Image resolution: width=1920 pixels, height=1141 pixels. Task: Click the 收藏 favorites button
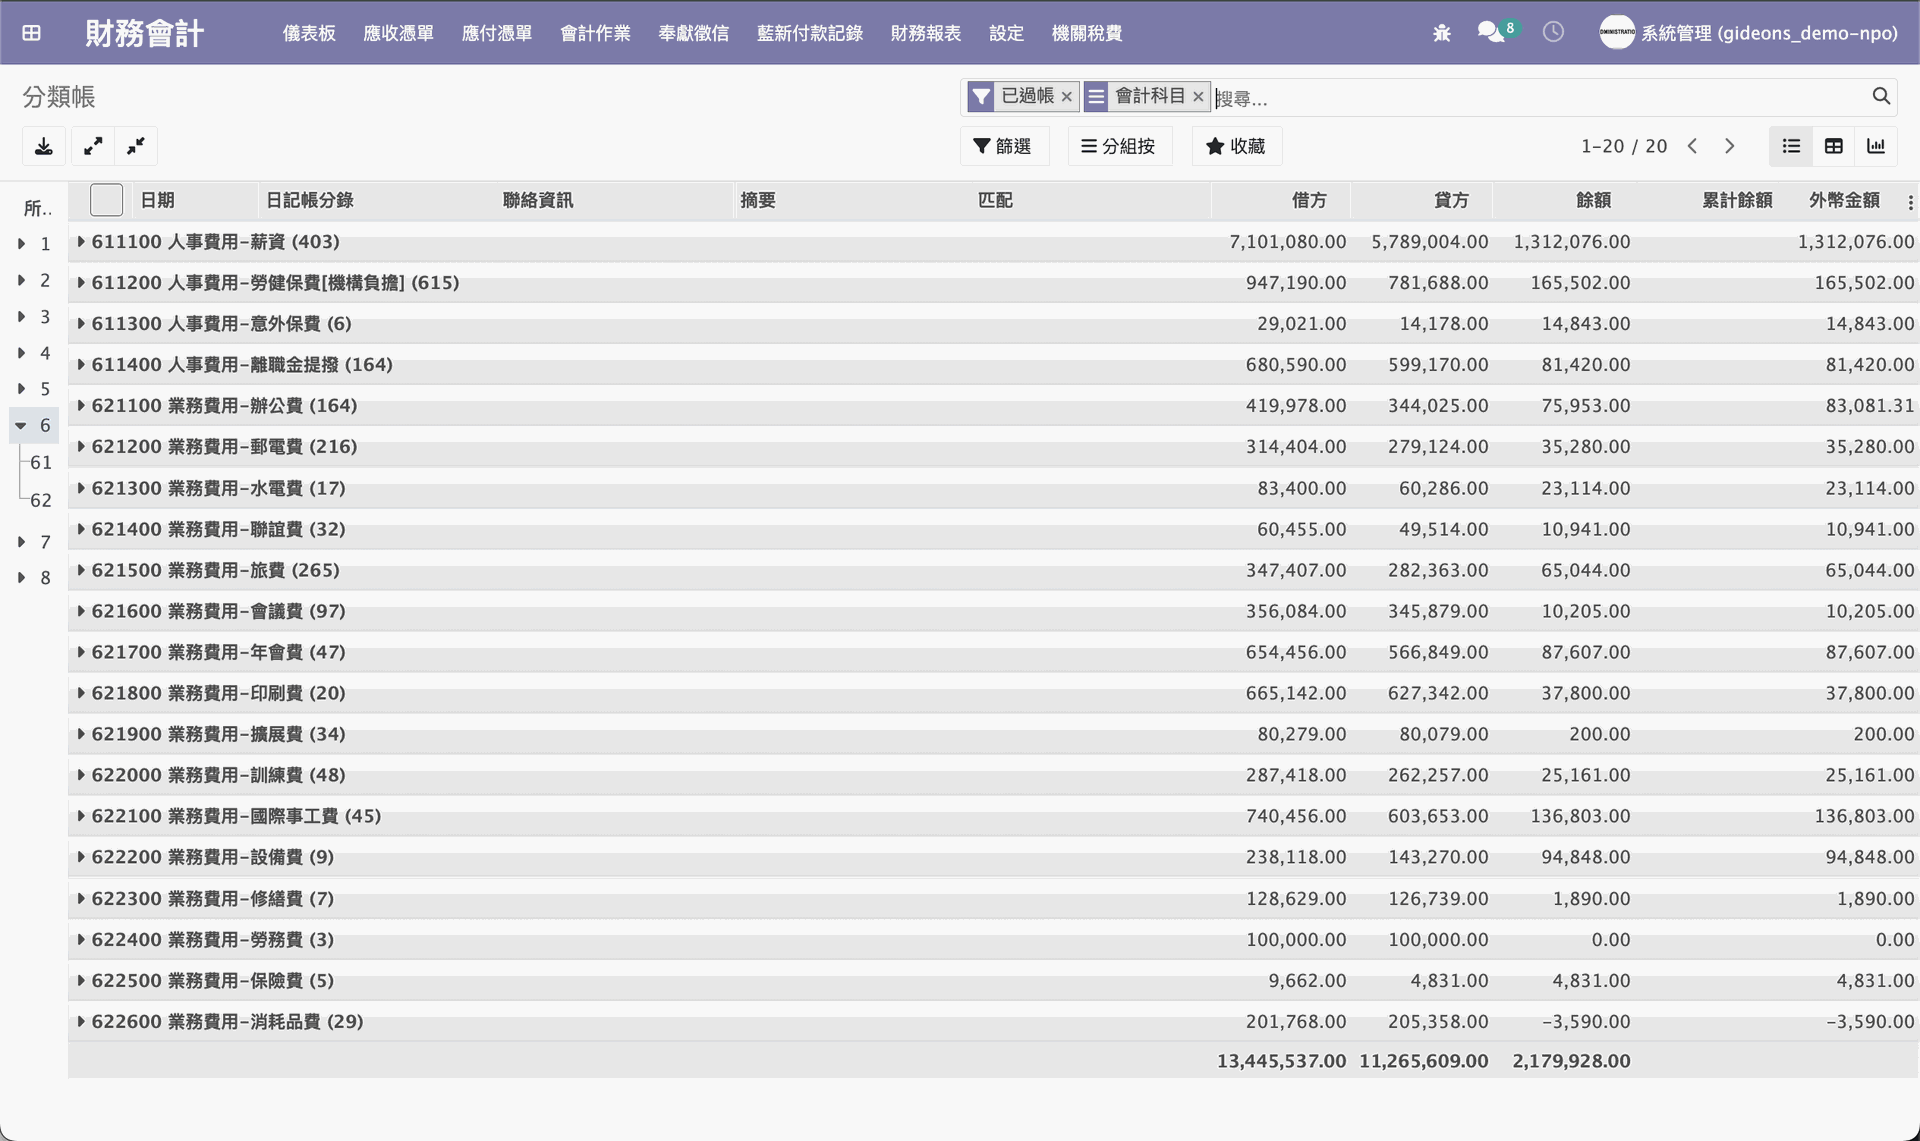pos(1236,146)
